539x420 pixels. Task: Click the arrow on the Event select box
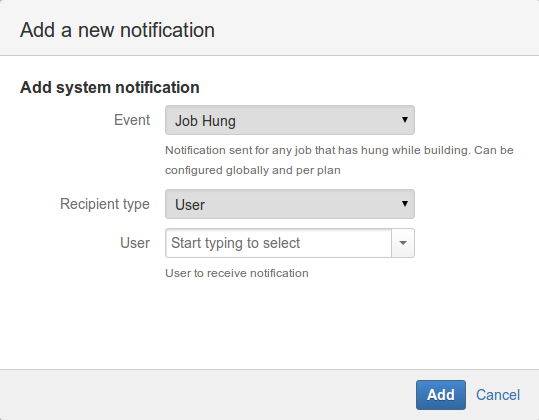(405, 120)
